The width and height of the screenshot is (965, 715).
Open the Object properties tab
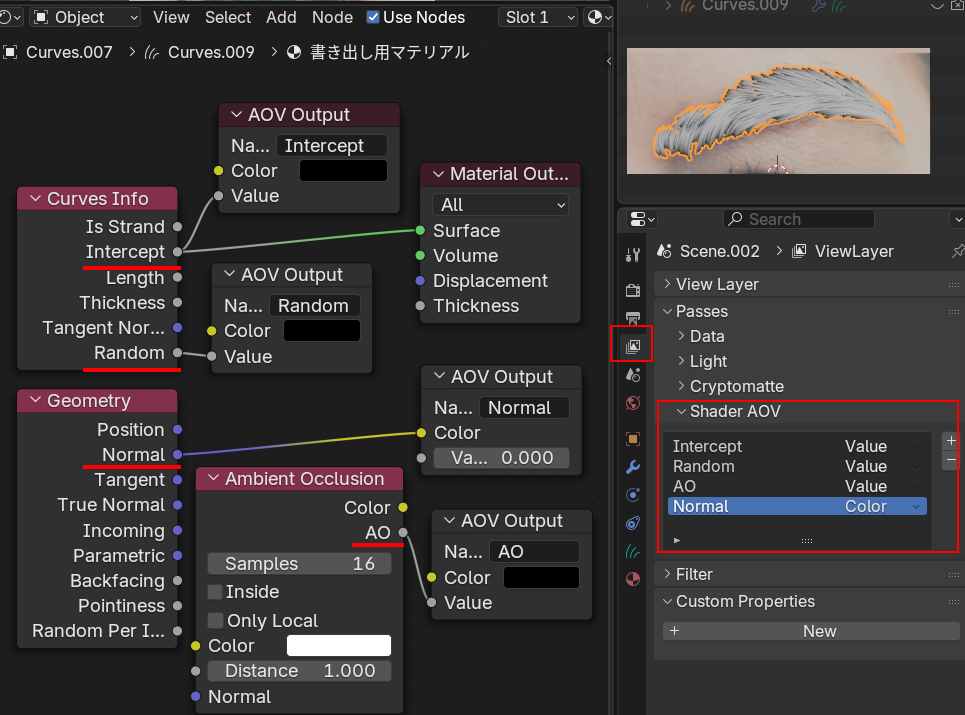632,439
